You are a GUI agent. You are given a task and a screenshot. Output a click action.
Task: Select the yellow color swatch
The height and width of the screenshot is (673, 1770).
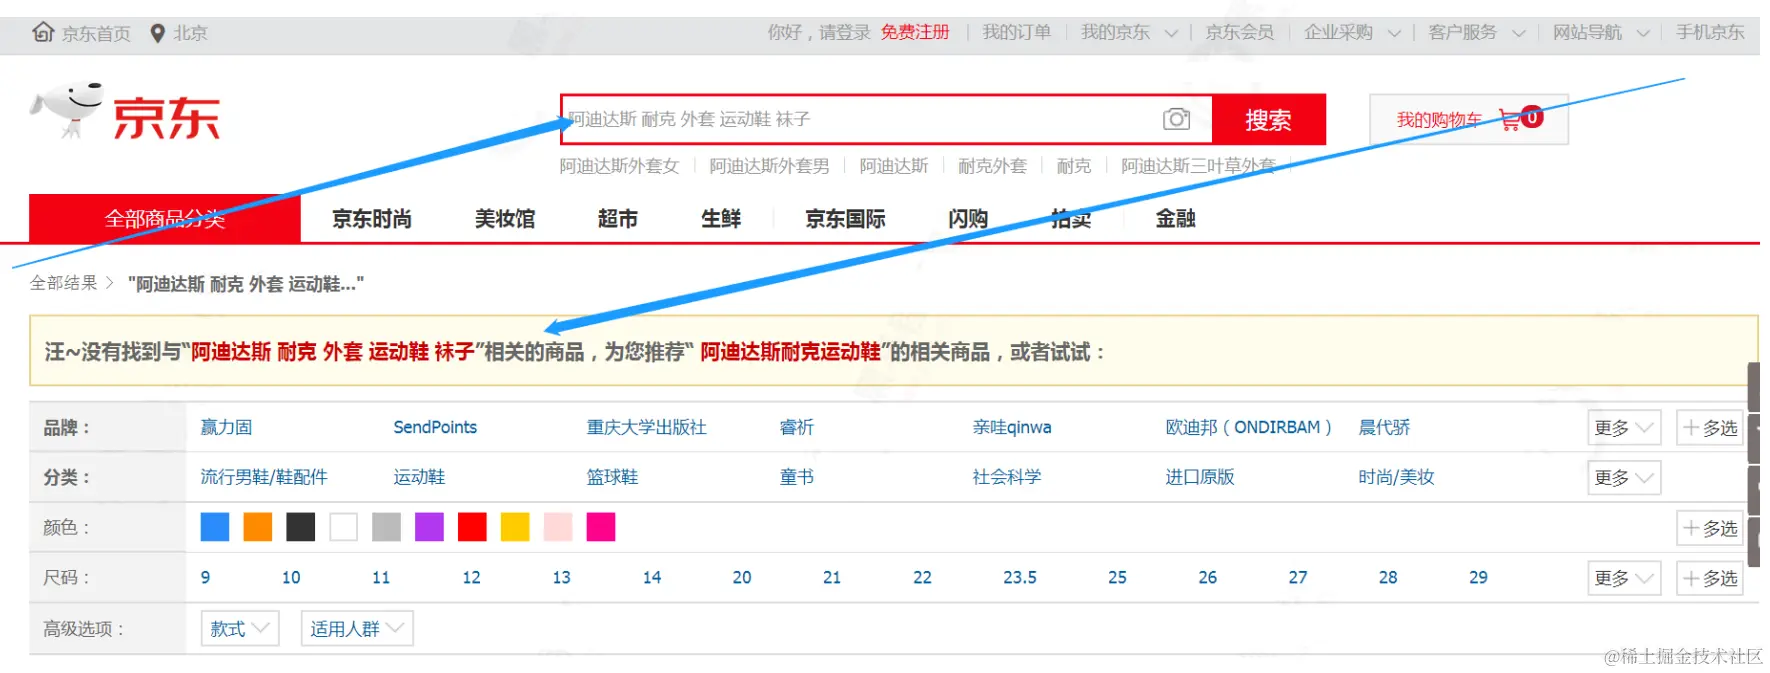(x=515, y=527)
